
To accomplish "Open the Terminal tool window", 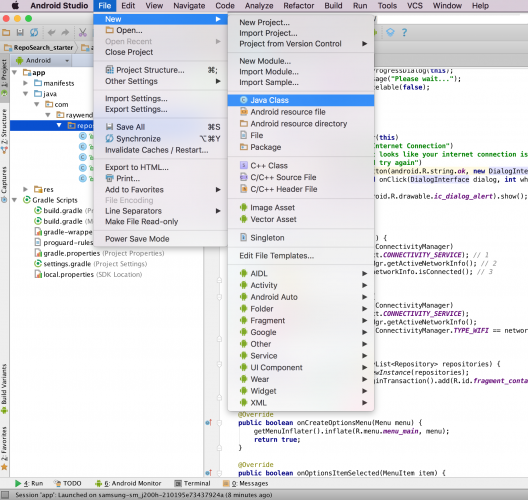I will pos(192,483).
